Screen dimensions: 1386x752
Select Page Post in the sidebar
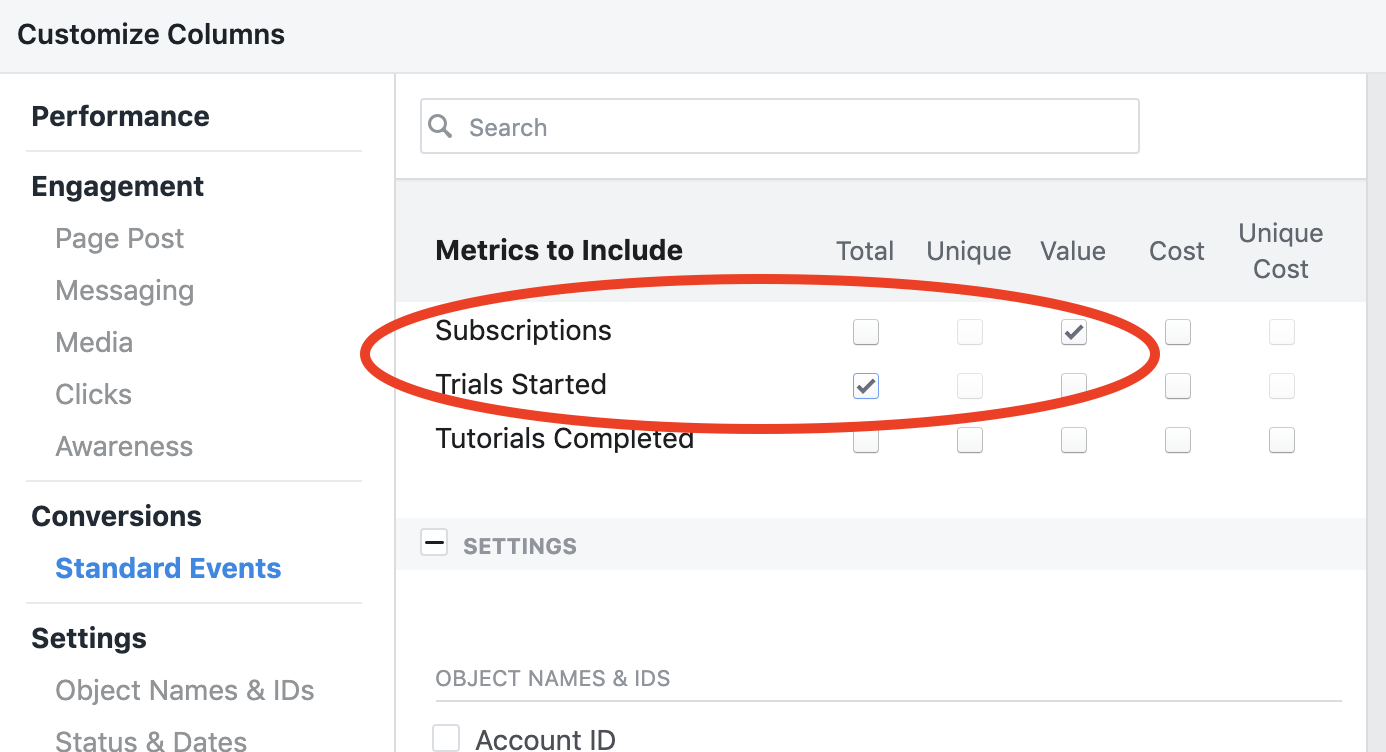click(120, 238)
